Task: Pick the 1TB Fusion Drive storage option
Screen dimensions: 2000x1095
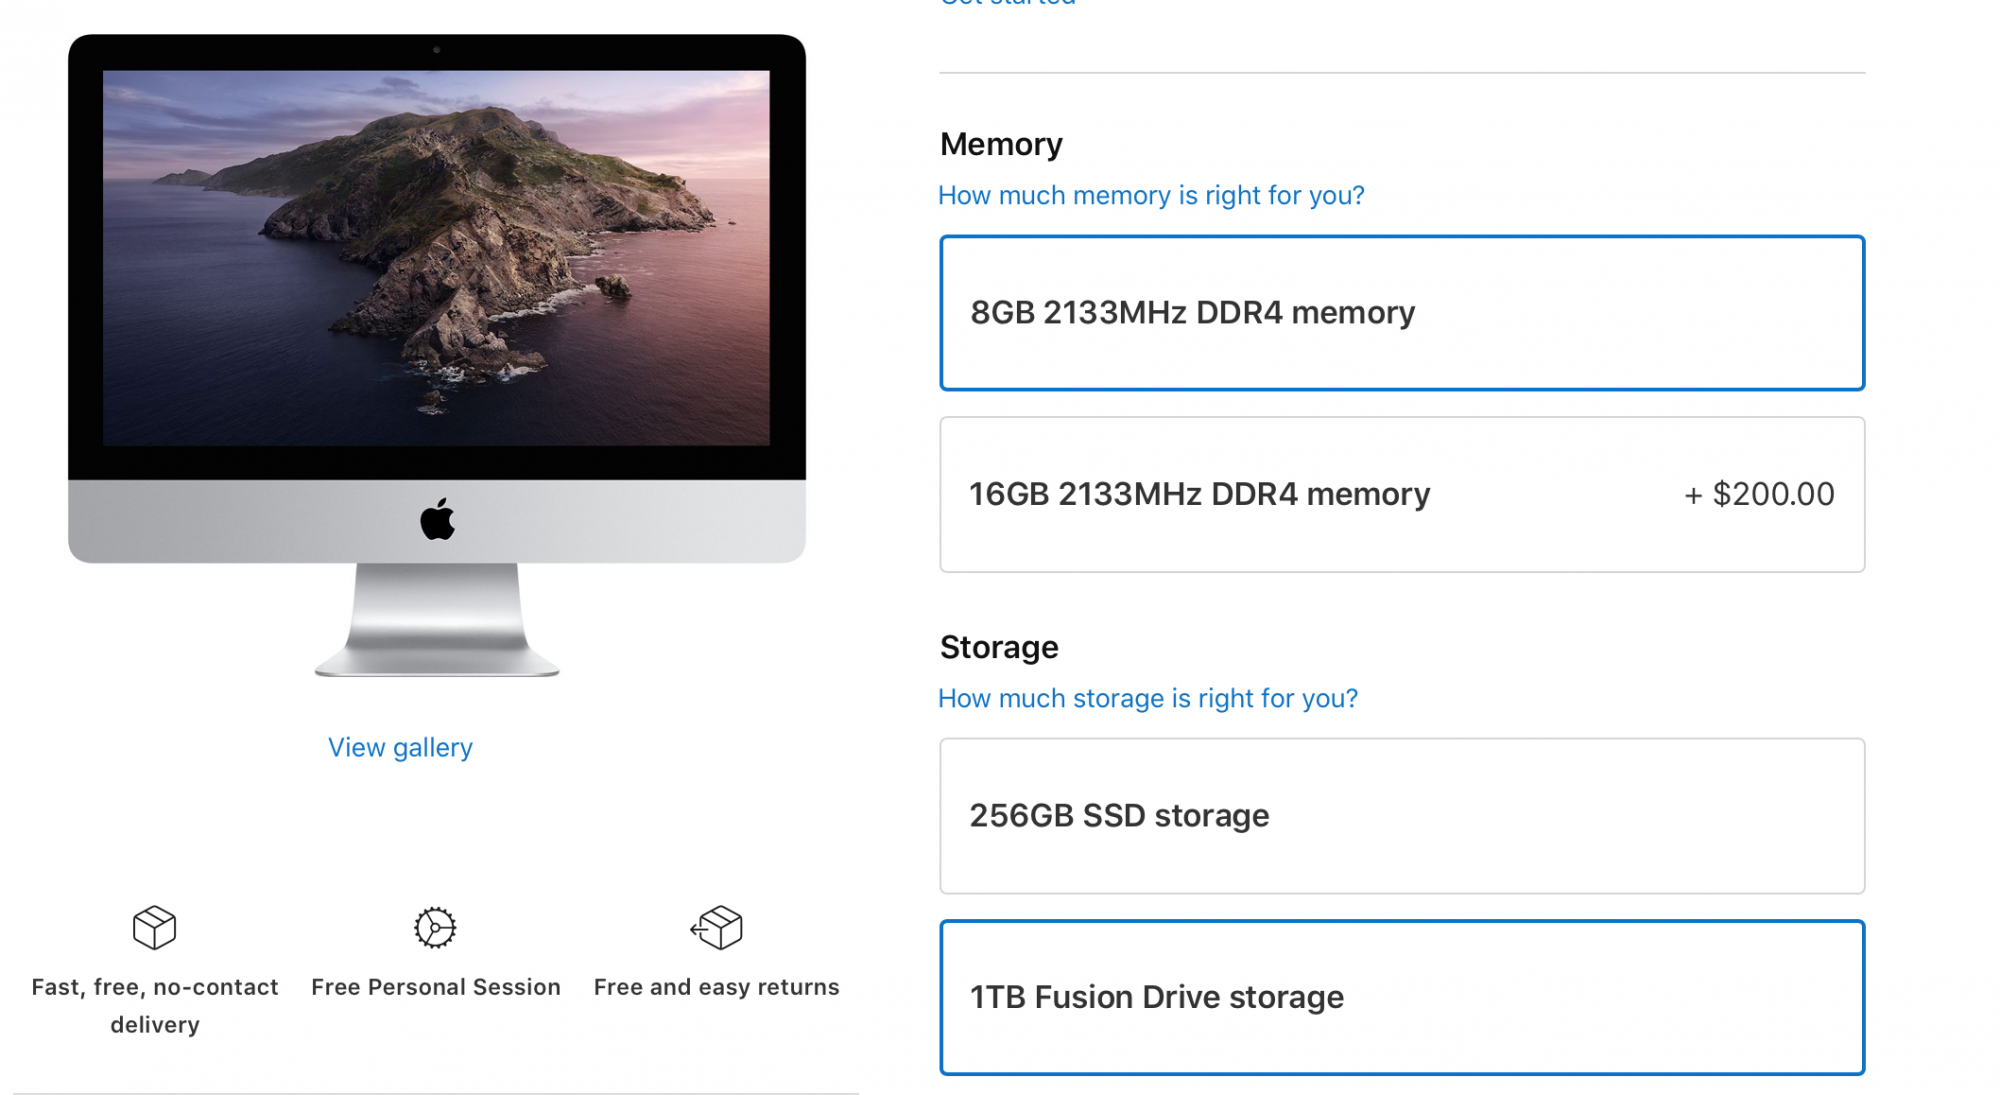Action: 1401,997
